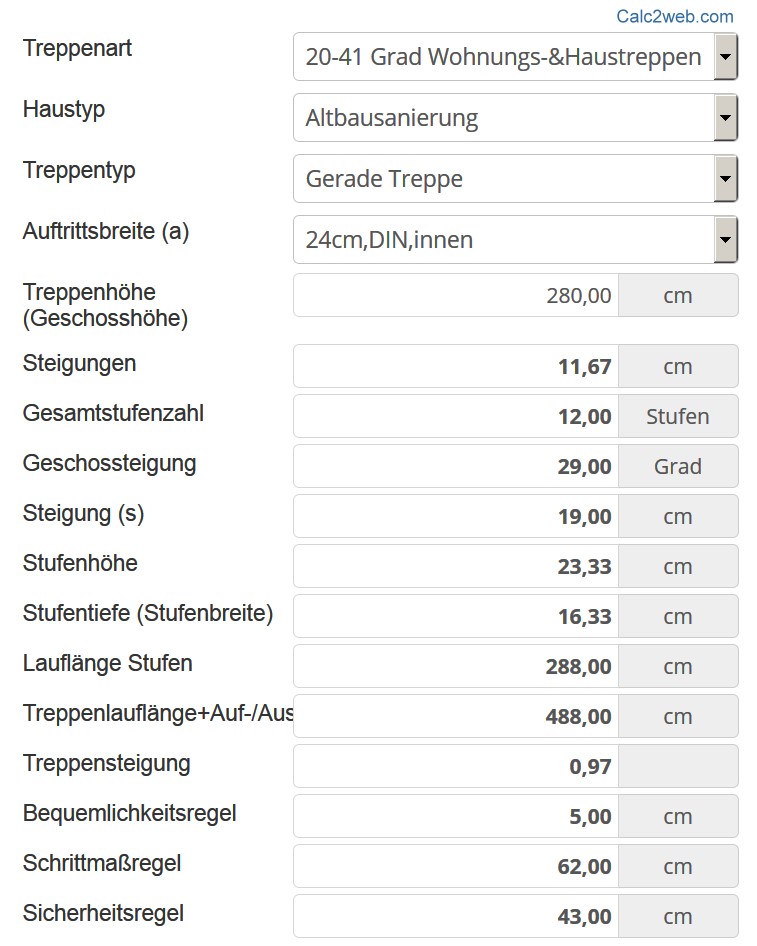The height and width of the screenshot is (946, 757).
Task: Focus the Stufenhöhe value field
Action: coord(456,566)
